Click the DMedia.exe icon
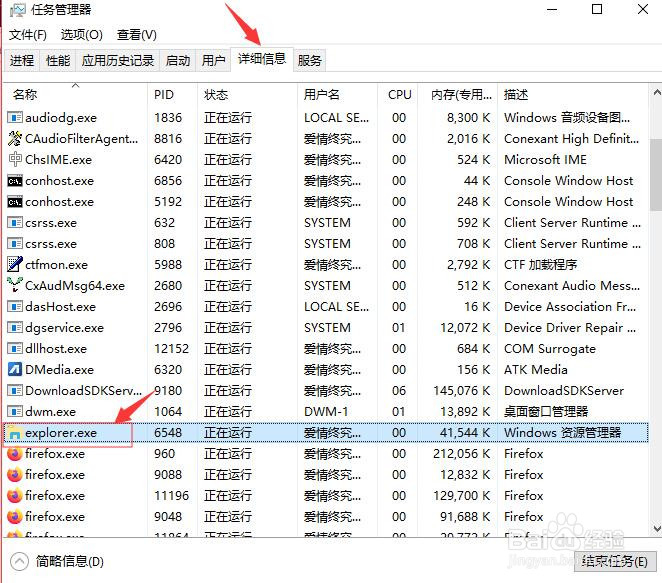This screenshot has width=662, height=583. (x=15, y=369)
